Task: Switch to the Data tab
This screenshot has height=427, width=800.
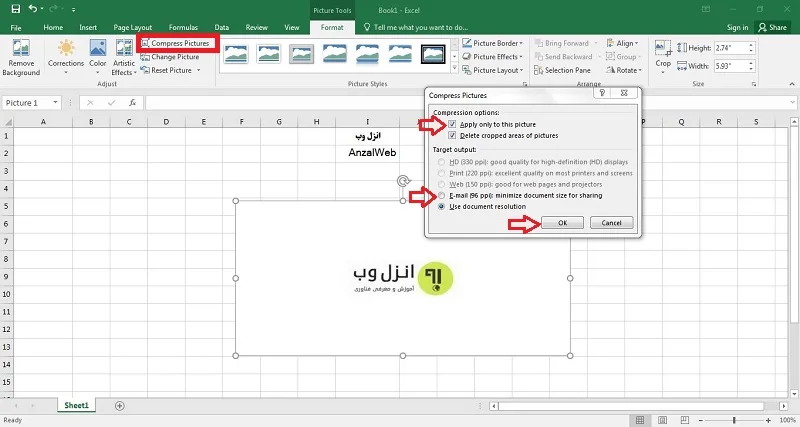Action: (x=221, y=28)
